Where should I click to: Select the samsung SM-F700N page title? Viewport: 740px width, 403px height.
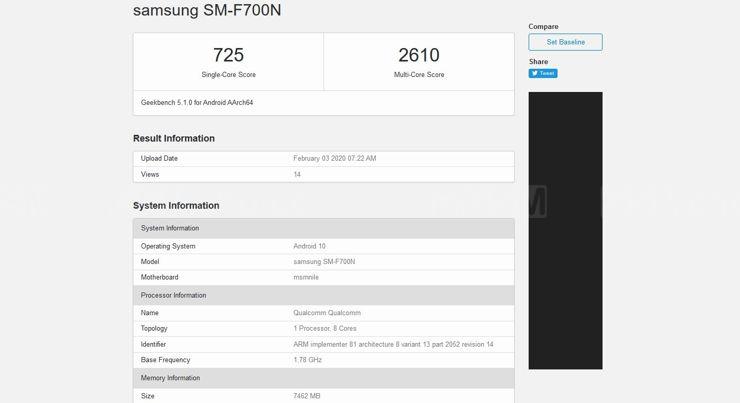click(207, 10)
